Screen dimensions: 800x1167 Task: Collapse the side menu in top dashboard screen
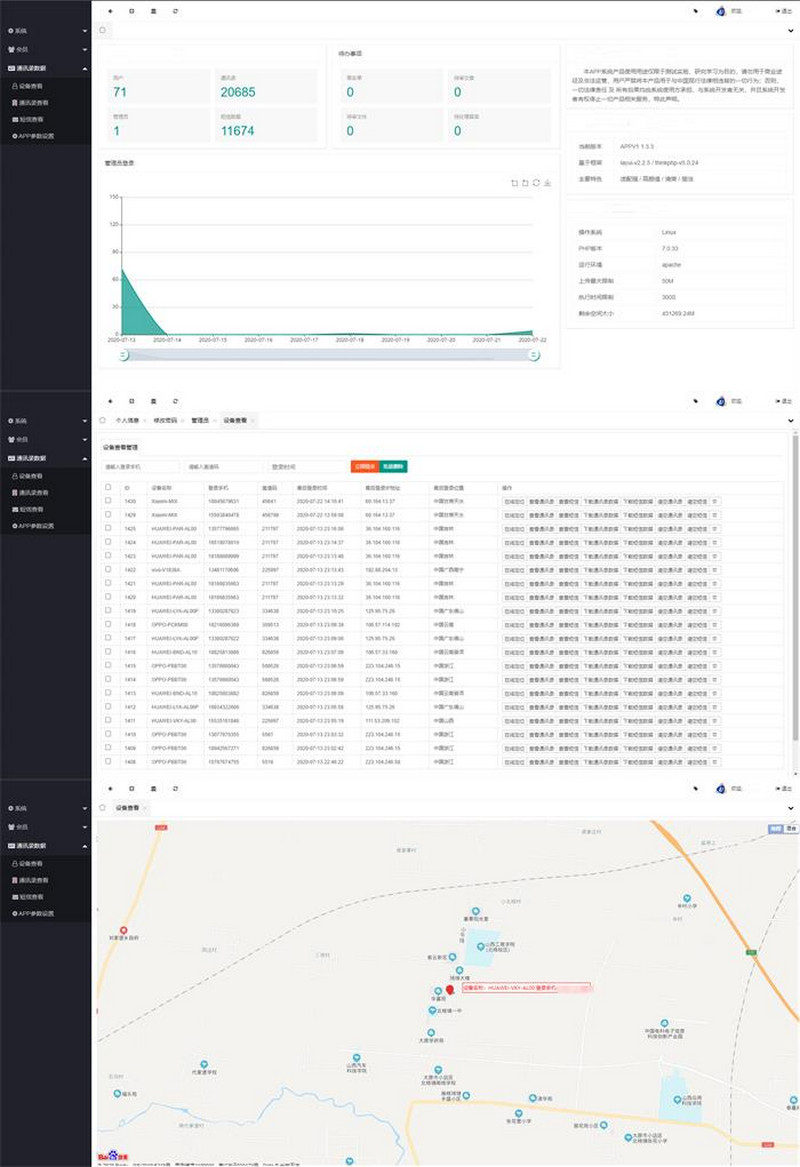click(110, 11)
